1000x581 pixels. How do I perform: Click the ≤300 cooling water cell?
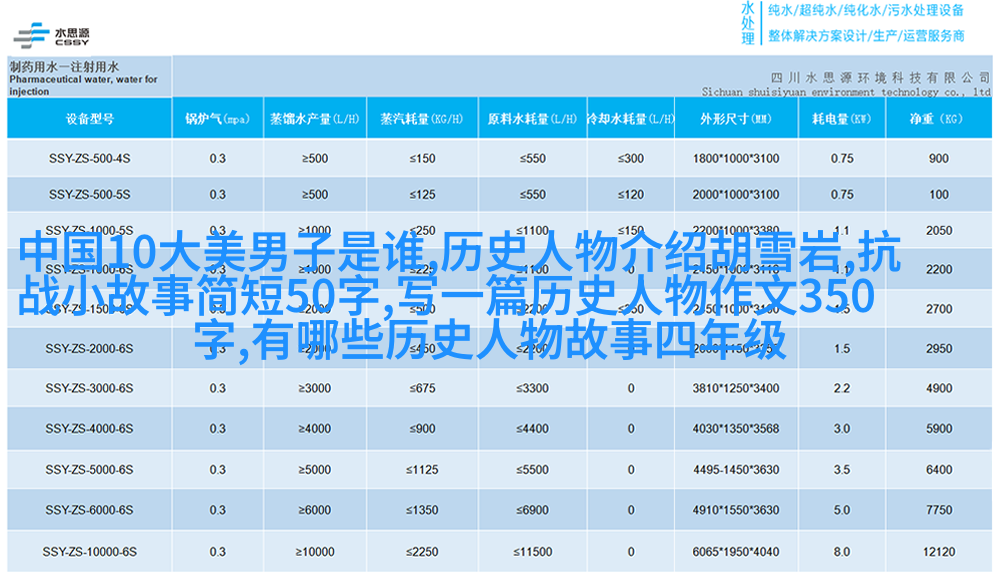630,158
